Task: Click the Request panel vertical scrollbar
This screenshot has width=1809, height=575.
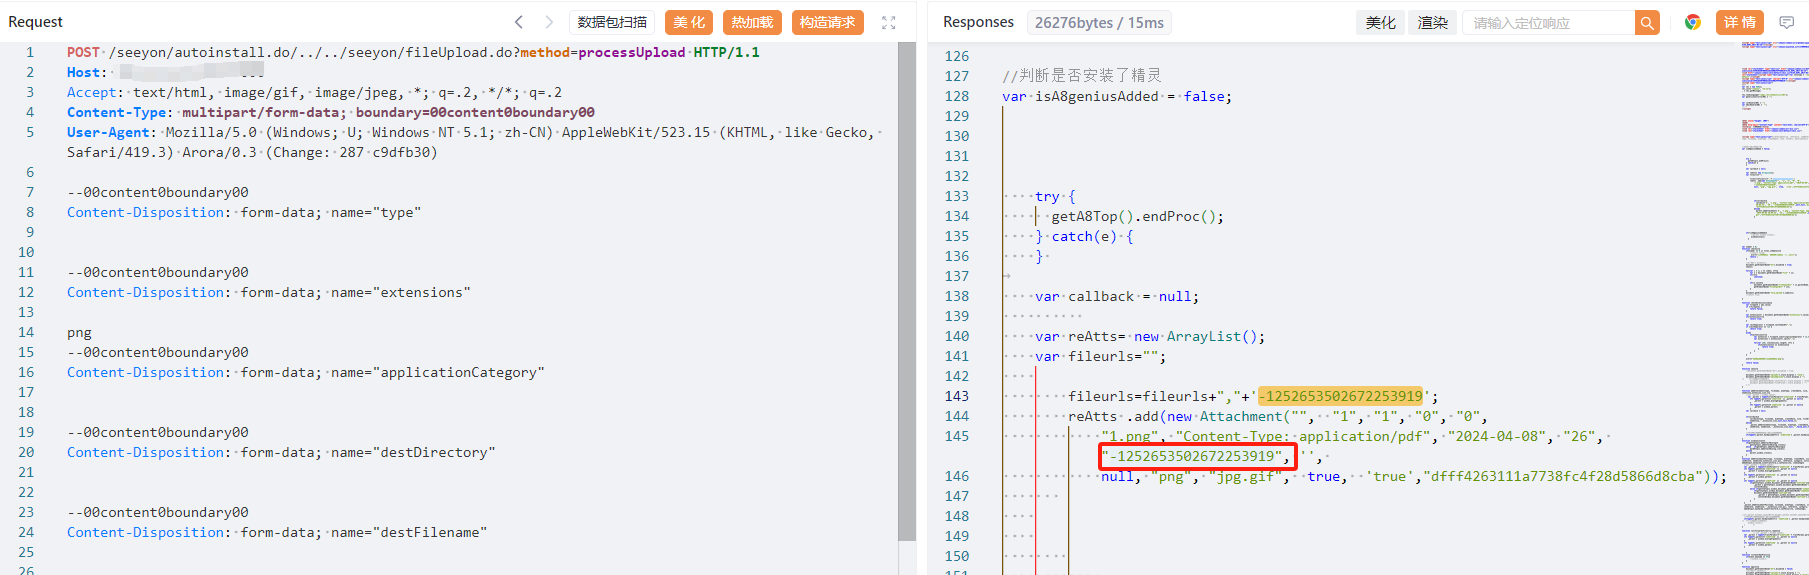Action: tap(907, 292)
